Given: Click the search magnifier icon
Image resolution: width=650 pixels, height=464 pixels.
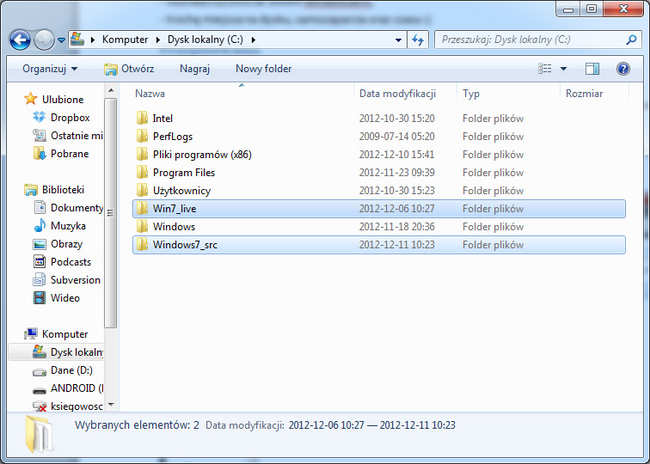Looking at the screenshot, I should coord(631,40).
